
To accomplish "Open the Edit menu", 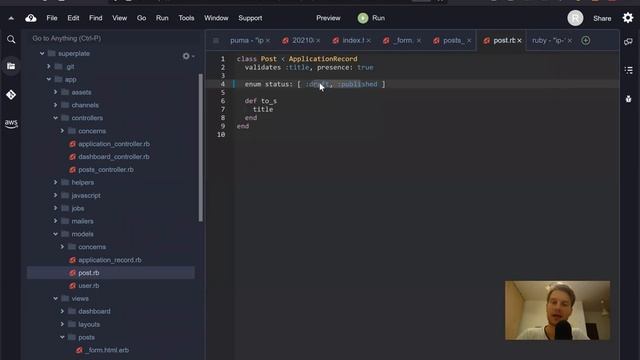I will (x=73, y=18).
